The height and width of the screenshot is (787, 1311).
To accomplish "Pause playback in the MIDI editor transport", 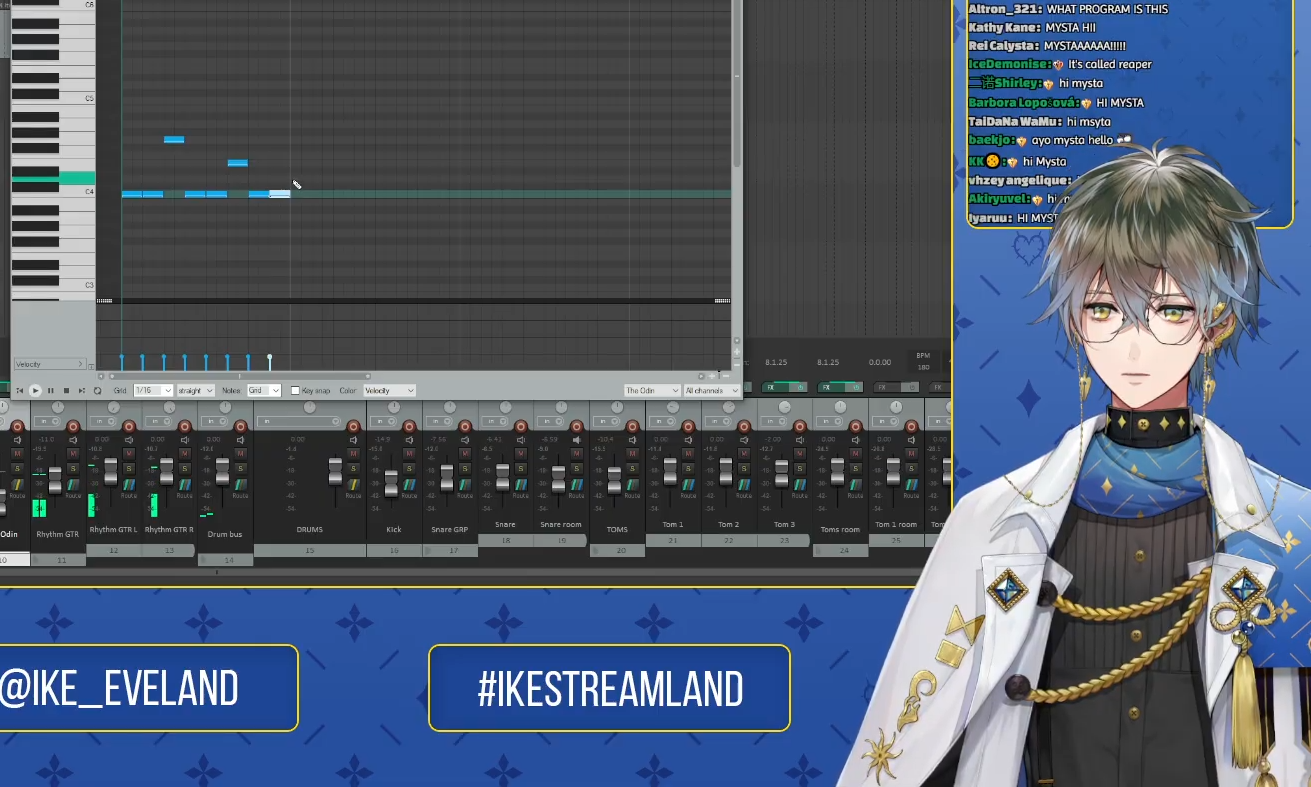I will point(50,390).
